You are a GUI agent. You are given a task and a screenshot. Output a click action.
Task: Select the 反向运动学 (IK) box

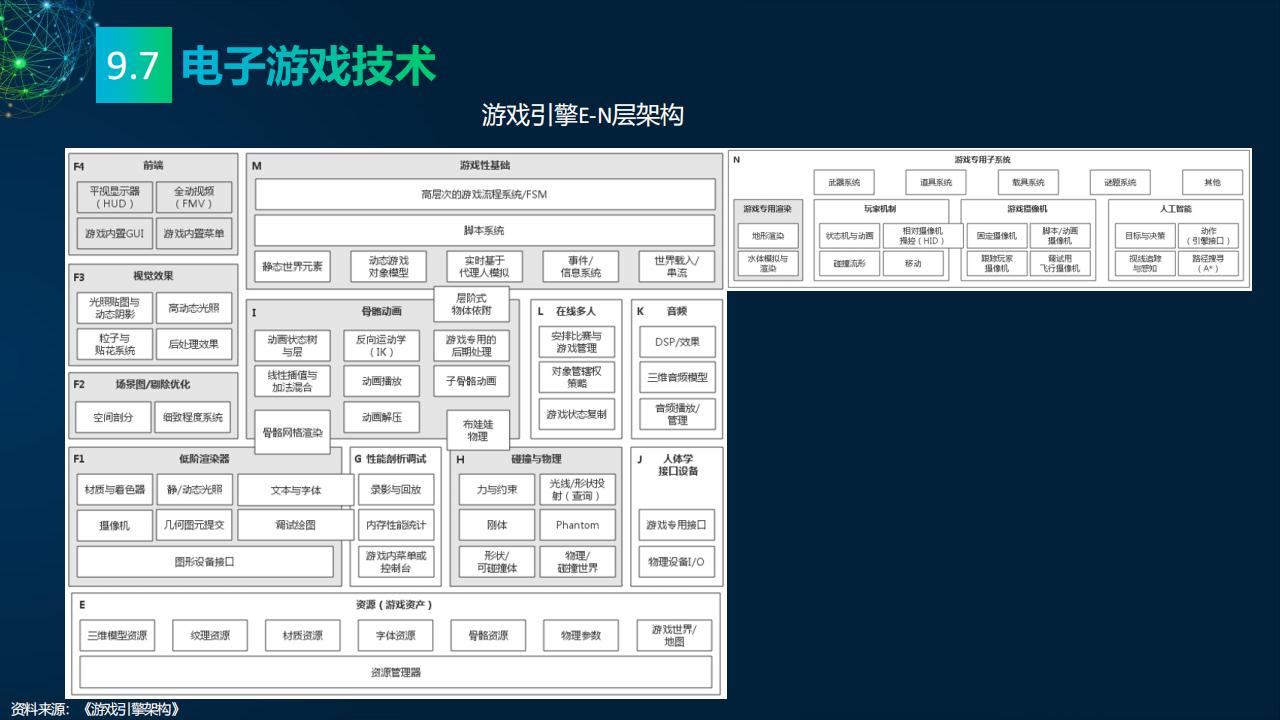click(381, 346)
